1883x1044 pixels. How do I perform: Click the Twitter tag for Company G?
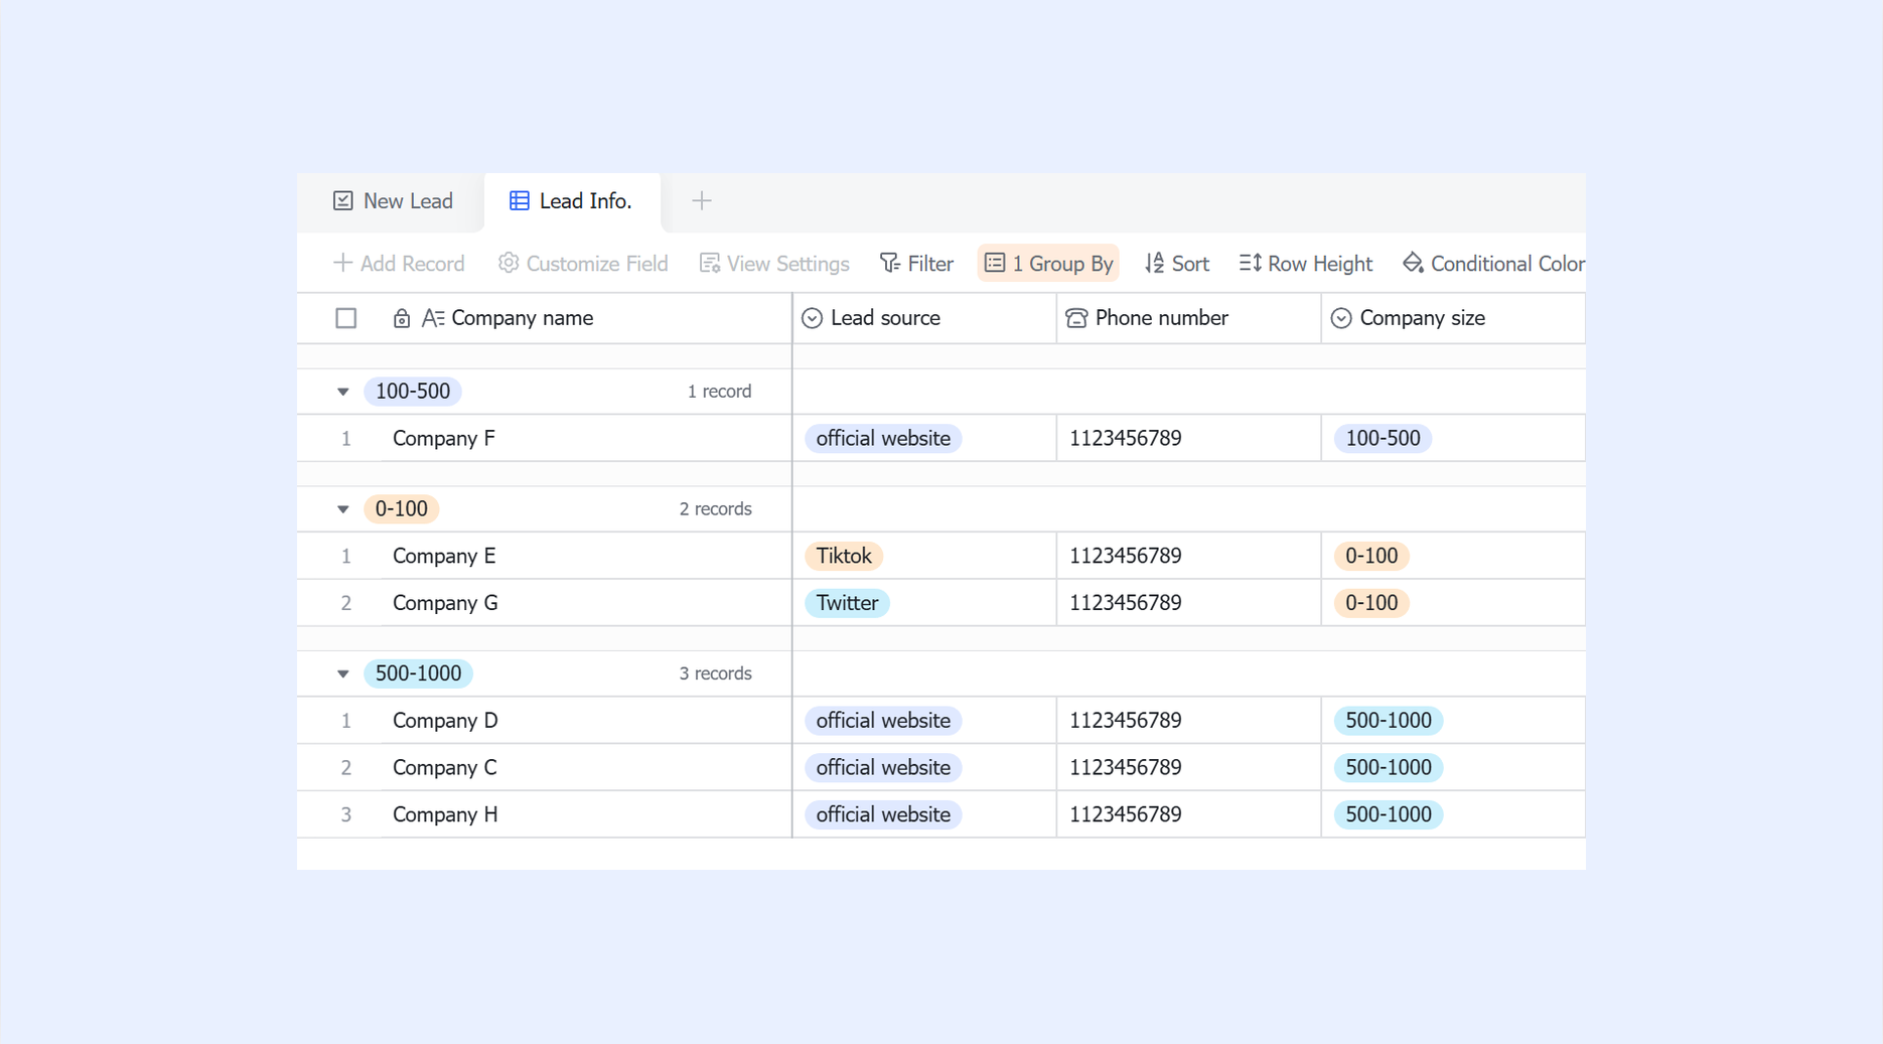point(847,603)
